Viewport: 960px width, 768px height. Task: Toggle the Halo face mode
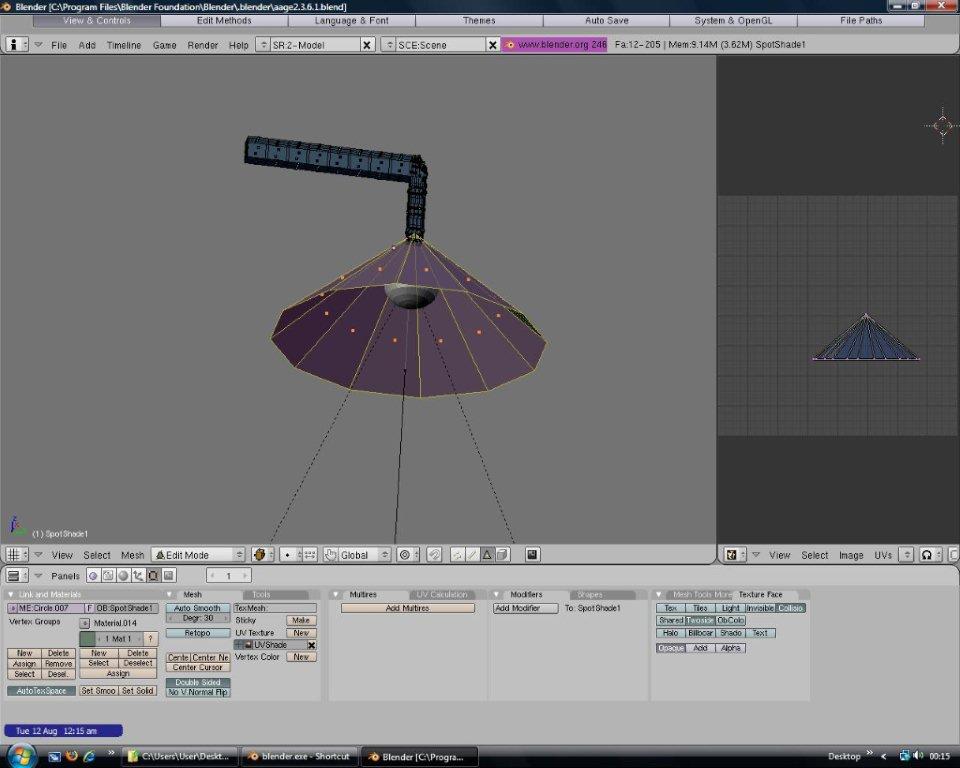(x=670, y=633)
